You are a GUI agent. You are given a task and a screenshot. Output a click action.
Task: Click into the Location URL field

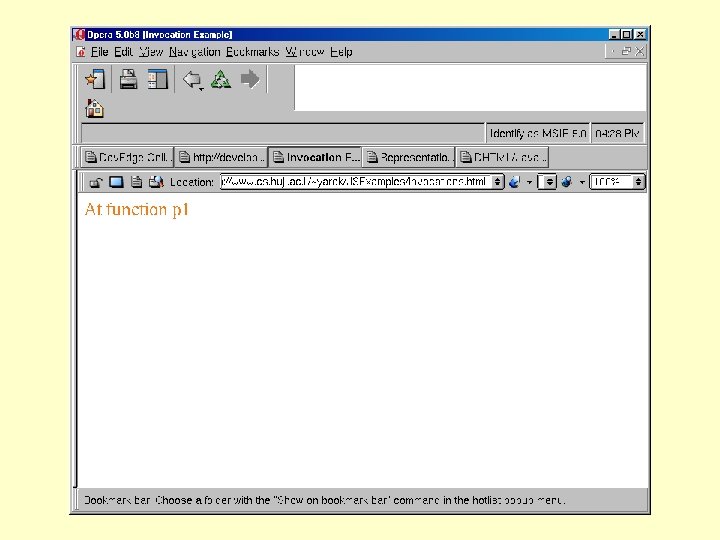pyautogui.click(x=355, y=182)
